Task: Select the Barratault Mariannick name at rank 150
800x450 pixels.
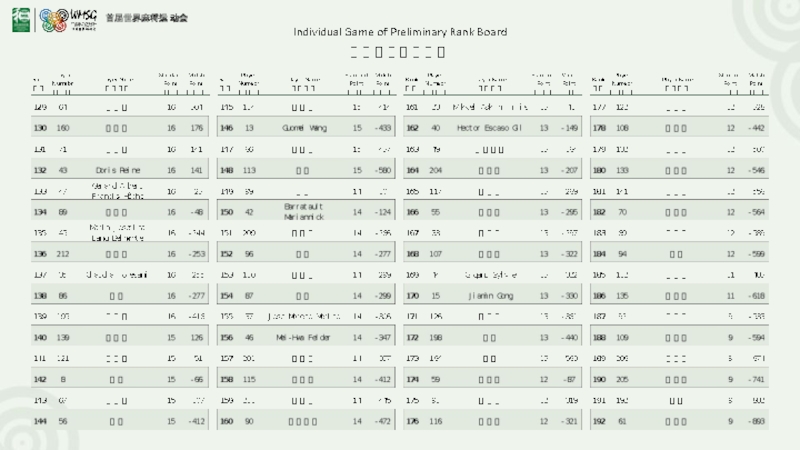Action: [303, 212]
